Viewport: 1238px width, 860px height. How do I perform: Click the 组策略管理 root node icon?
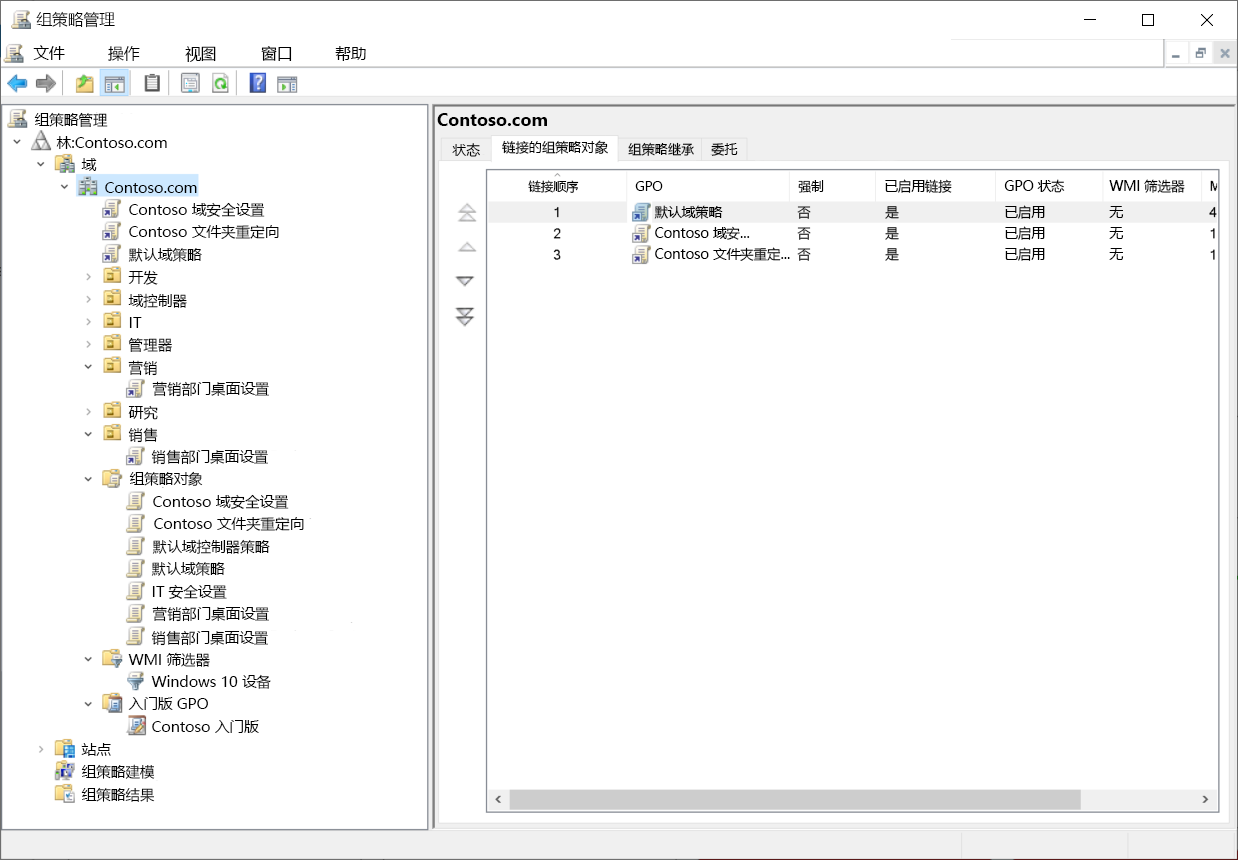[18, 120]
